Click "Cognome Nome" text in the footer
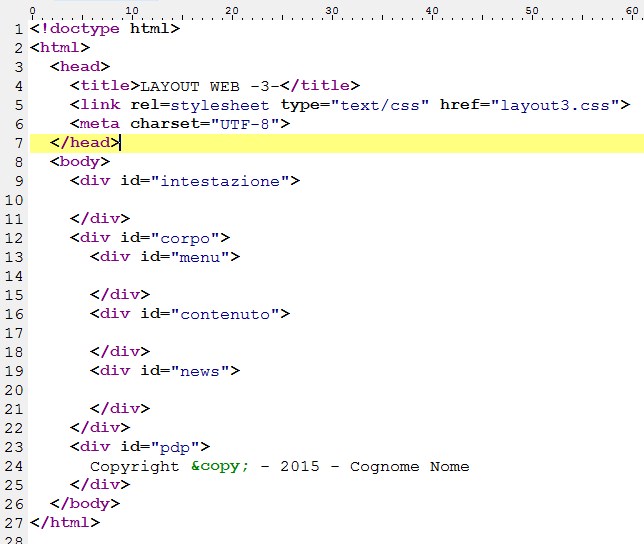 (x=409, y=466)
